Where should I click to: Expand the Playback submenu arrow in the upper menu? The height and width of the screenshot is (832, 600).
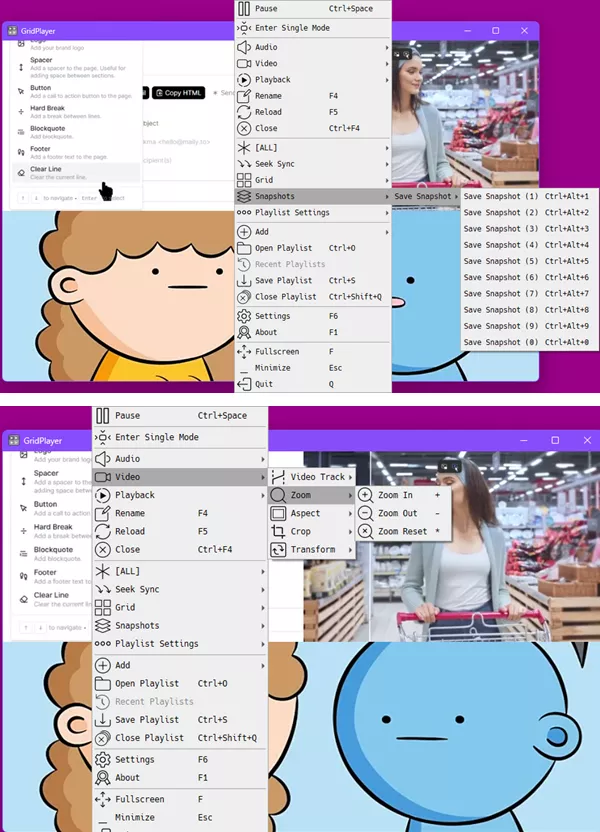point(387,80)
